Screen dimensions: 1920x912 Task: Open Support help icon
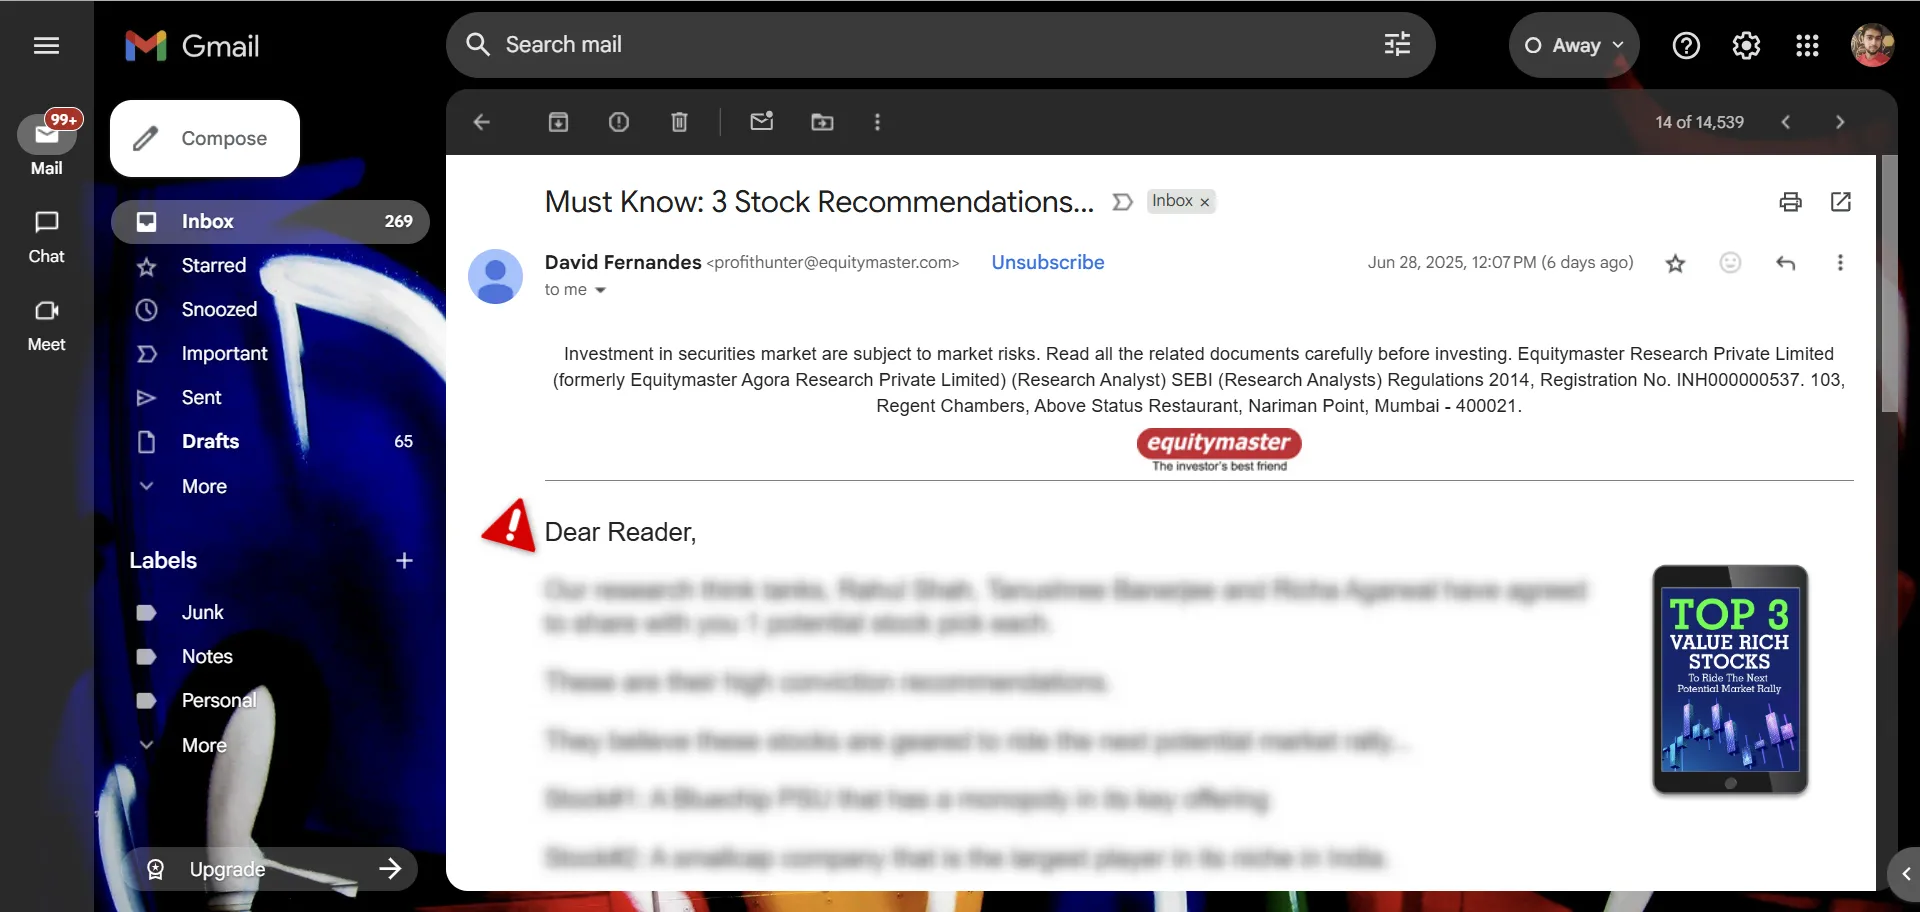pyautogui.click(x=1686, y=45)
